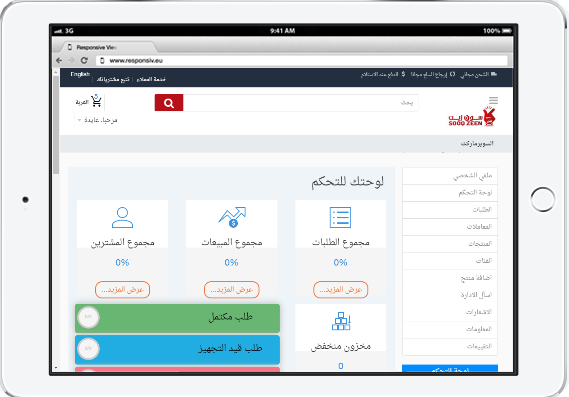569x397 pixels.
Task: Open ملفي الشخصي in sidebar
Action: point(450,176)
